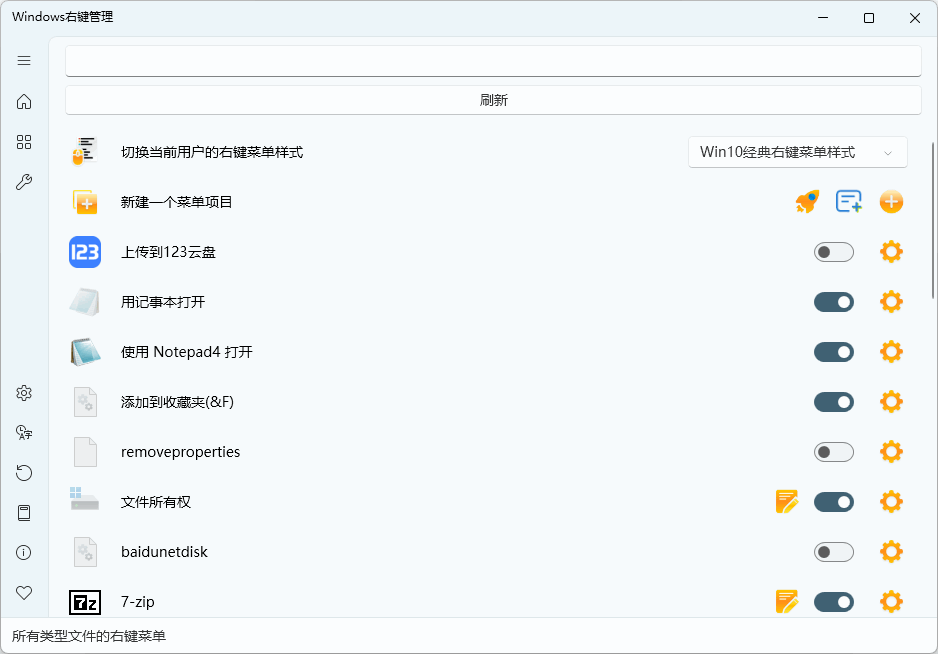Enable the removeproperties switch
The image size is (938, 654).
click(x=833, y=452)
